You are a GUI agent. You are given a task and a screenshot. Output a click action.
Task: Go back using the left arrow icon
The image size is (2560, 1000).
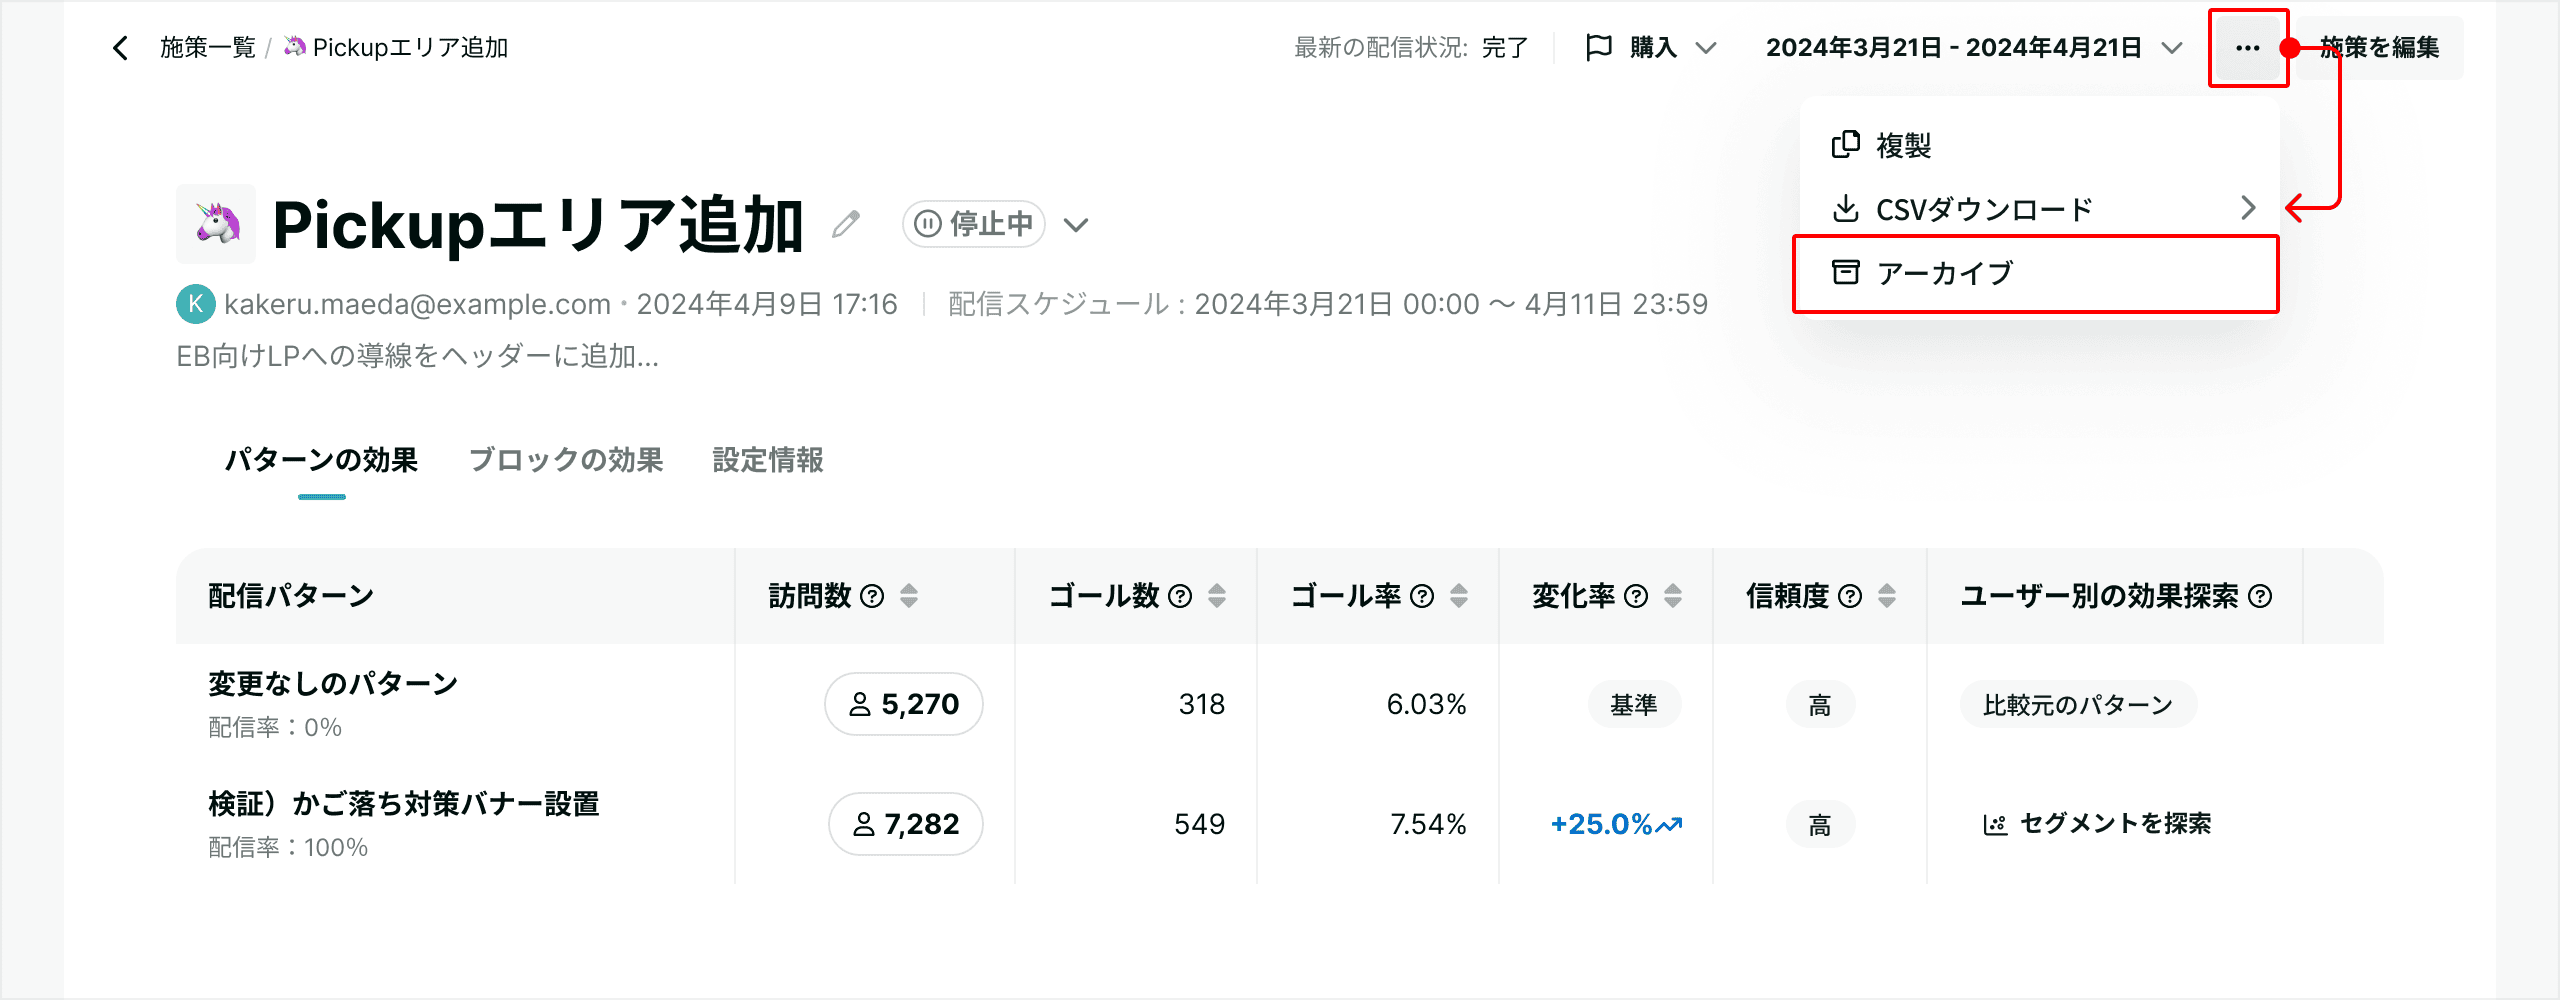(120, 48)
